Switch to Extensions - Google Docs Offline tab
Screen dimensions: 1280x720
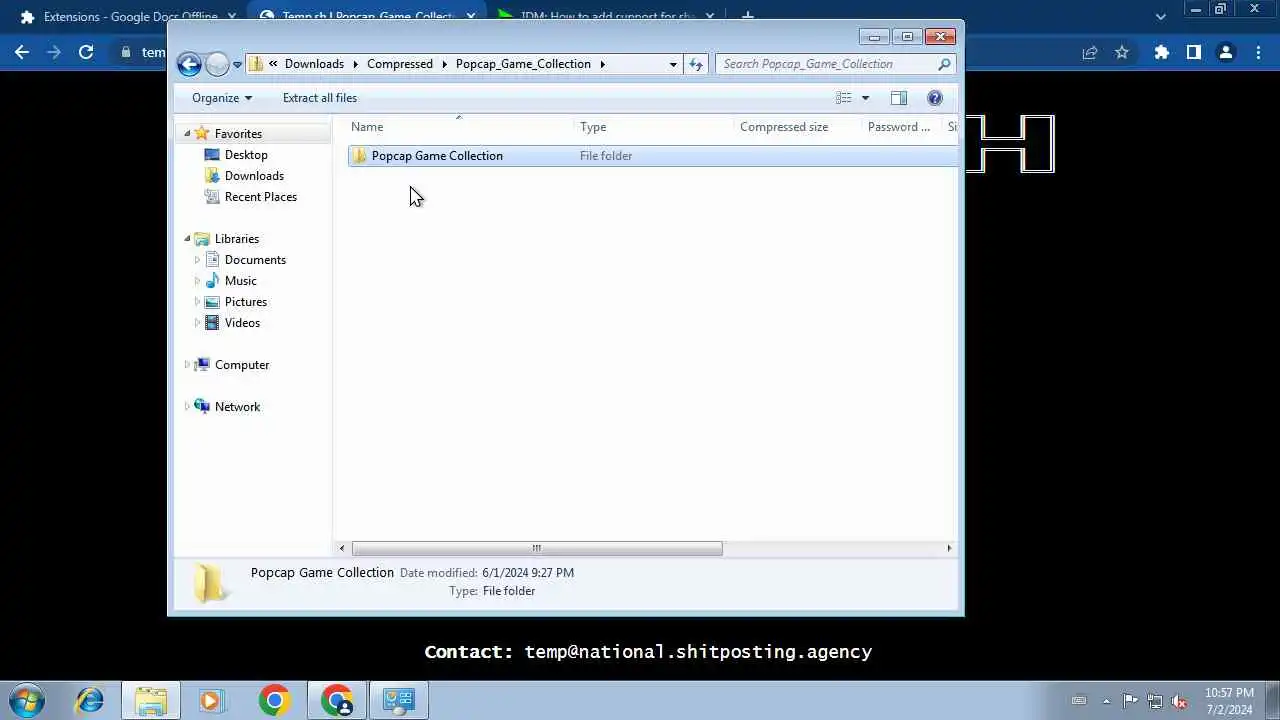pyautogui.click(x=130, y=17)
